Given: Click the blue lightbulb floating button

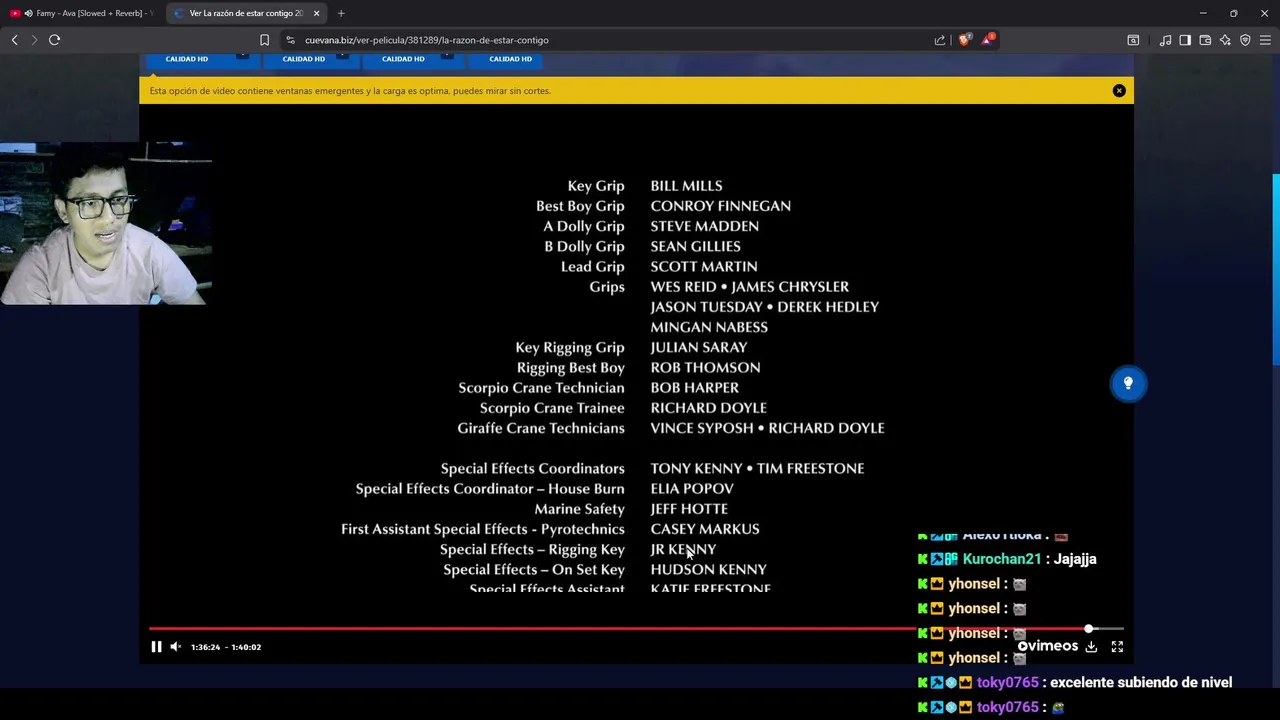Looking at the screenshot, I should [x=1128, y=384].
